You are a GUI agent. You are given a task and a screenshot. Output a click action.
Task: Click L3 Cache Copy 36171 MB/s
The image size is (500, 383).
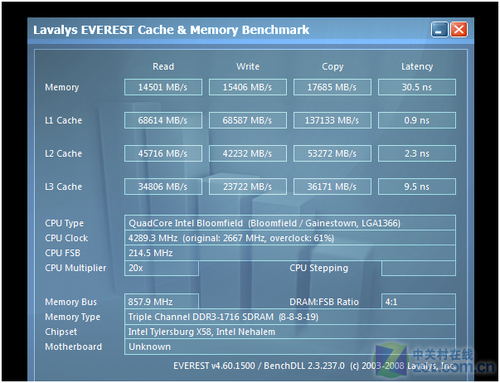pyautogui.click(x=332, y=187)
